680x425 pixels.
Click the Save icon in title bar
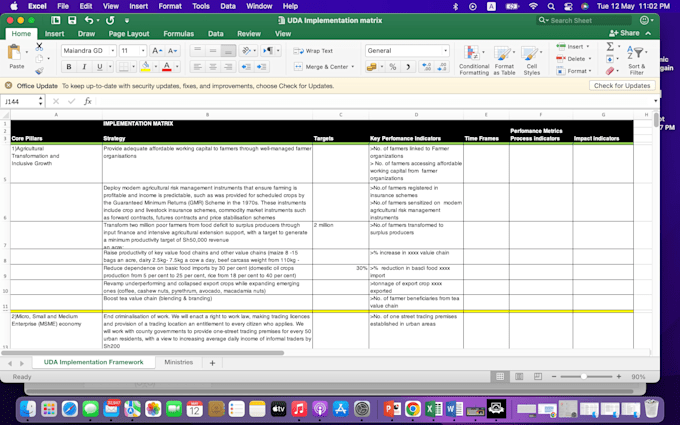pyautogui.click(x=72, y=20)
